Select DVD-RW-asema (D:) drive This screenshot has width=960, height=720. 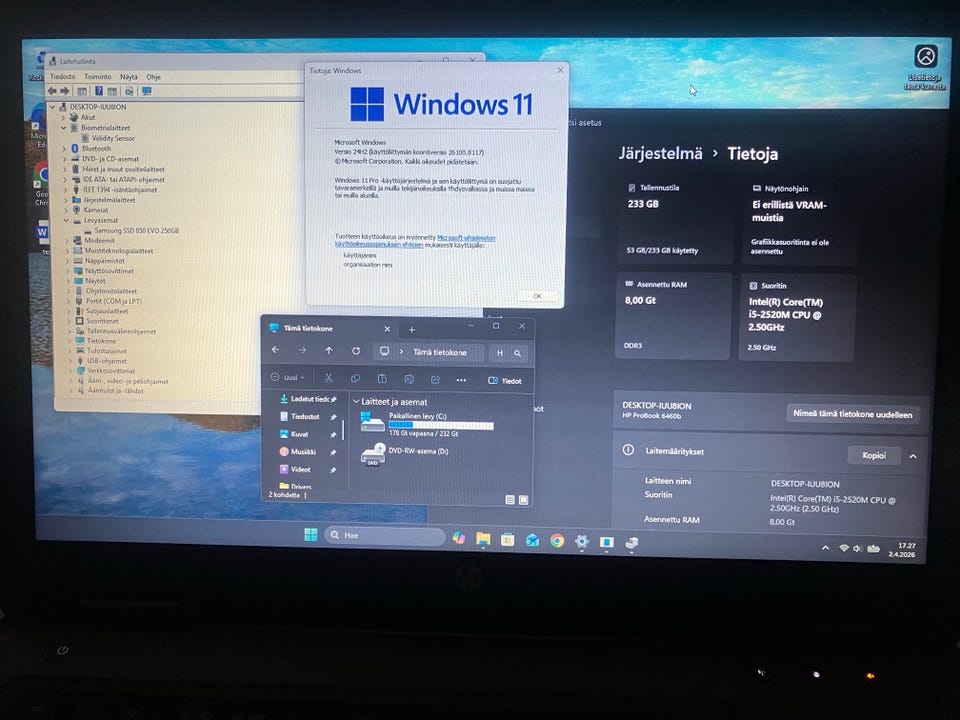pyautogui.click(x=405, y=456)
